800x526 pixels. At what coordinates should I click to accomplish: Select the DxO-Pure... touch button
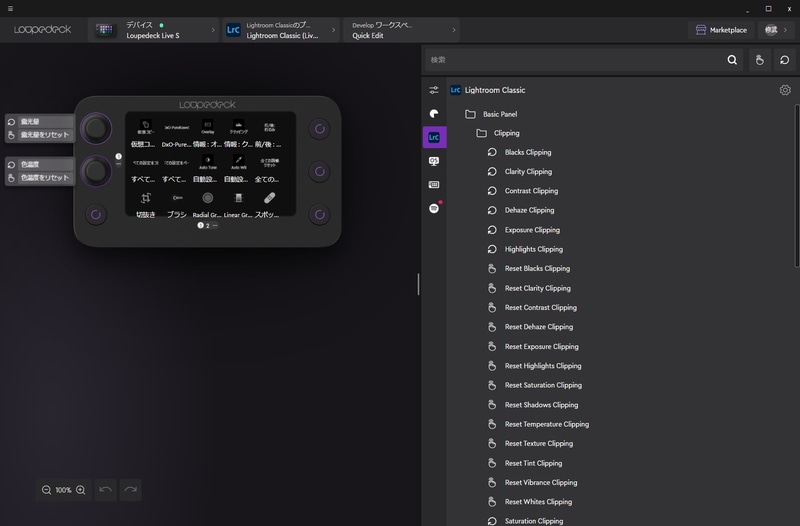click(177, 134)
